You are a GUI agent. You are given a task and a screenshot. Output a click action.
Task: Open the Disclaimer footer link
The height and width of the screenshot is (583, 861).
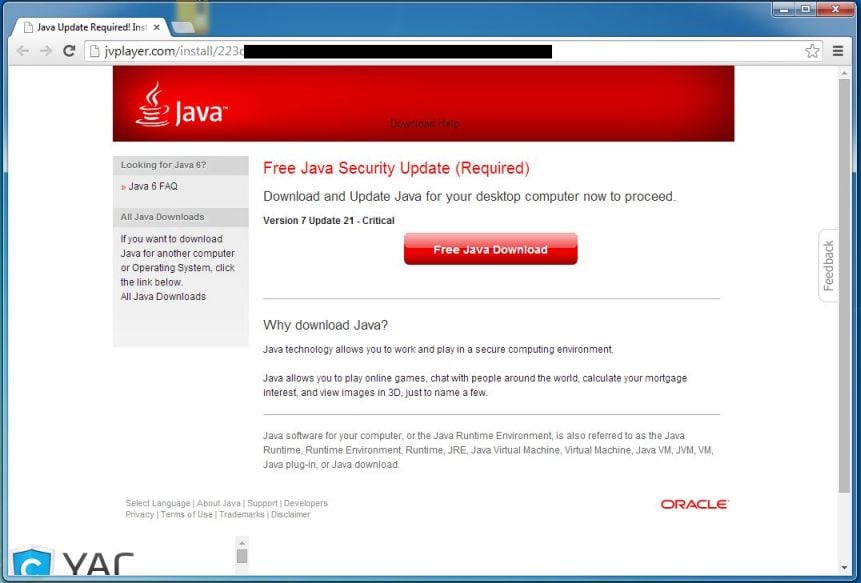pyautogui.click(x=290, y=514)
